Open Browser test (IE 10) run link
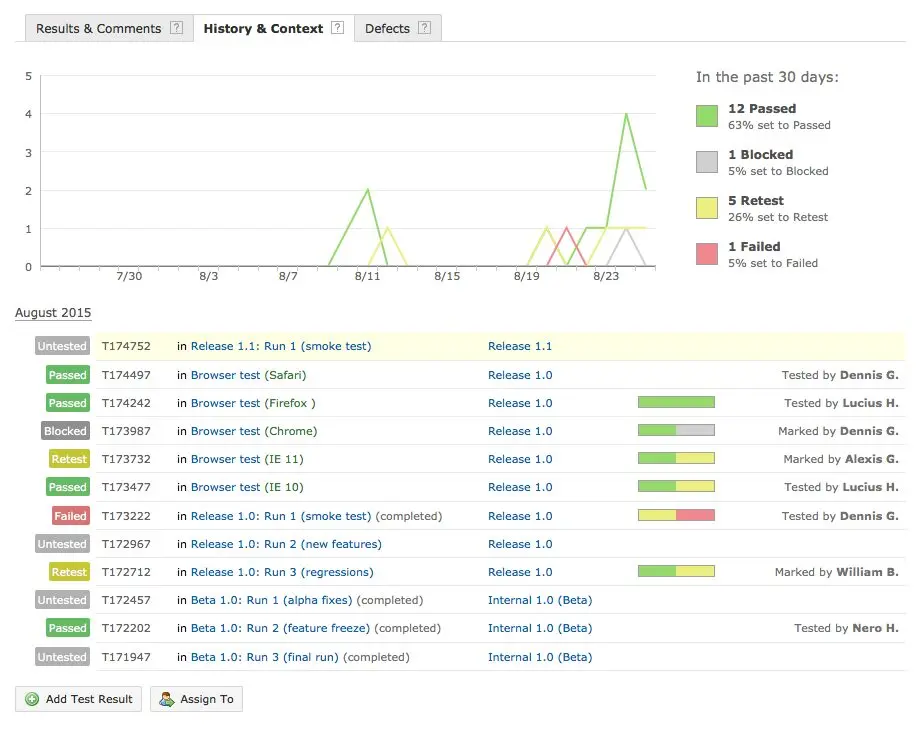 (247, 487)
